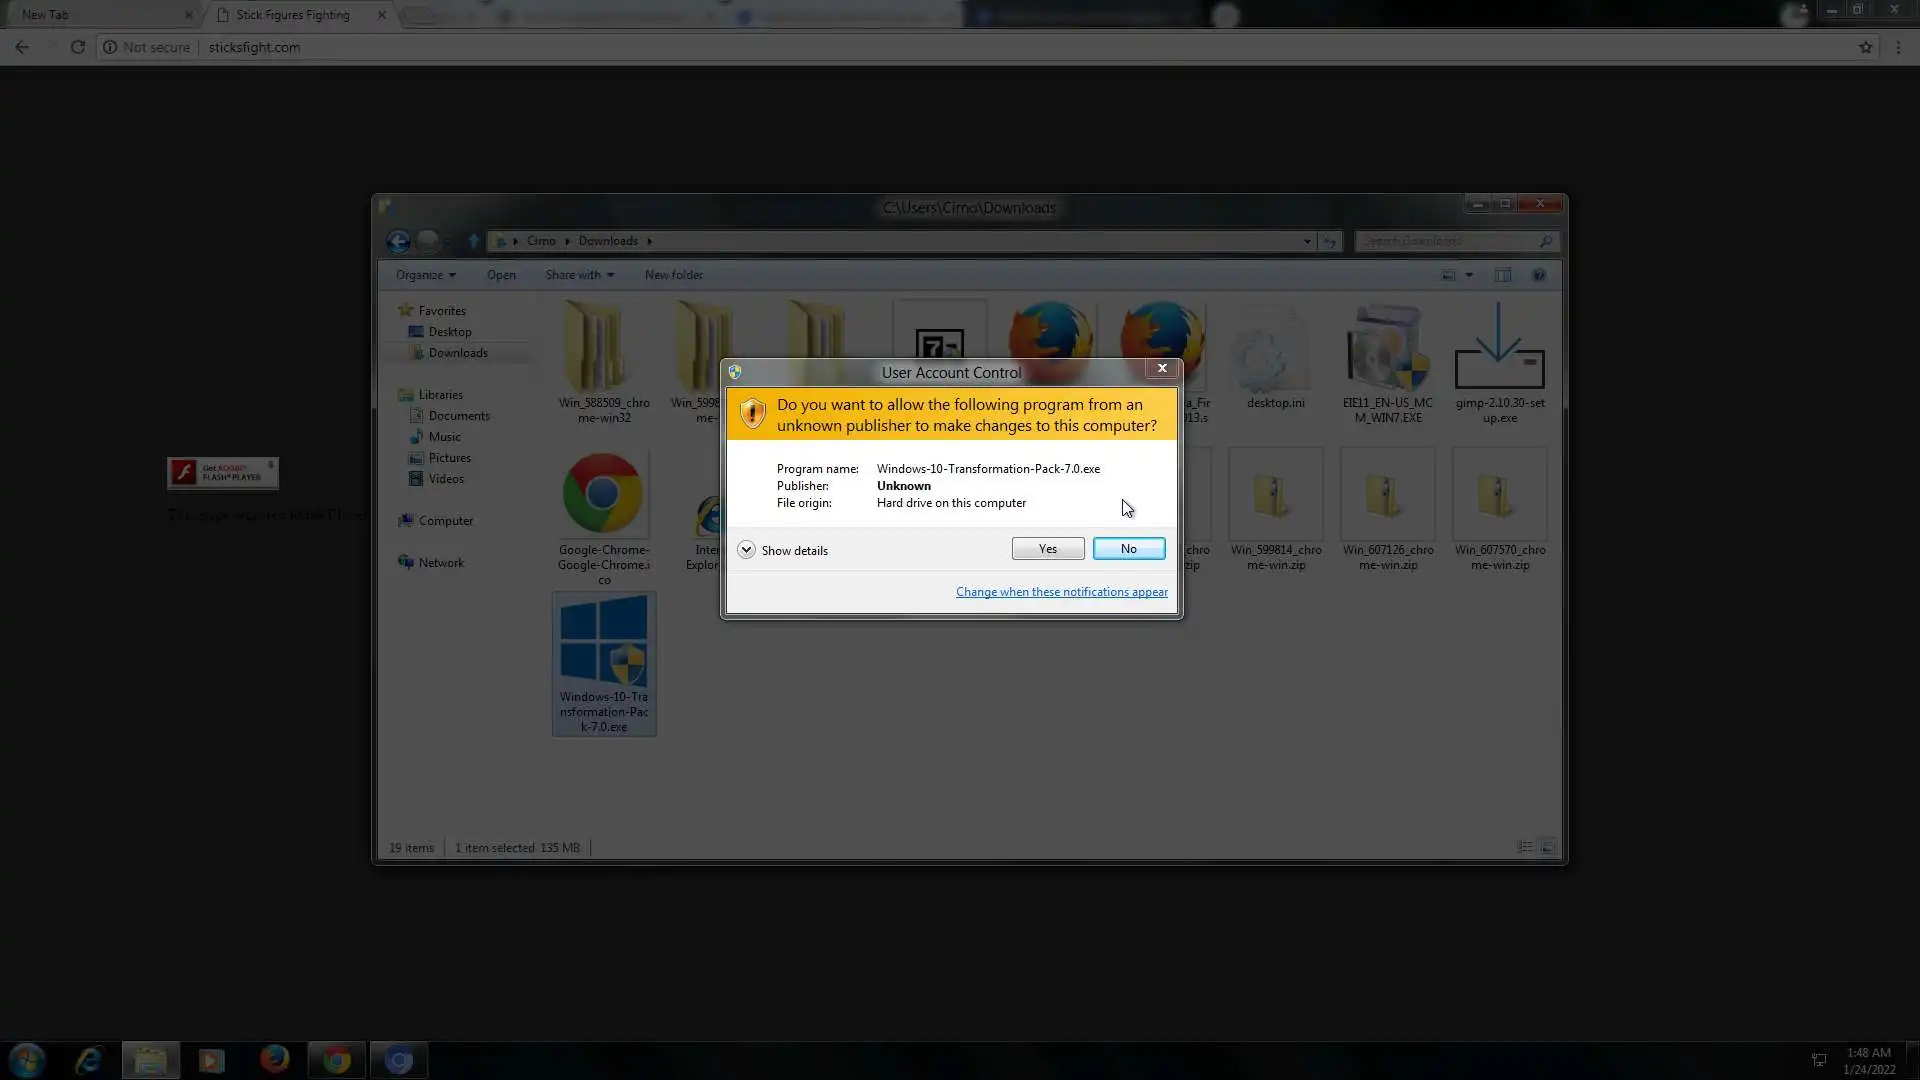This screenshot has width=1920, height=1080.
Task: Click Yes in User Account Control
Action: coord(1047,549)
